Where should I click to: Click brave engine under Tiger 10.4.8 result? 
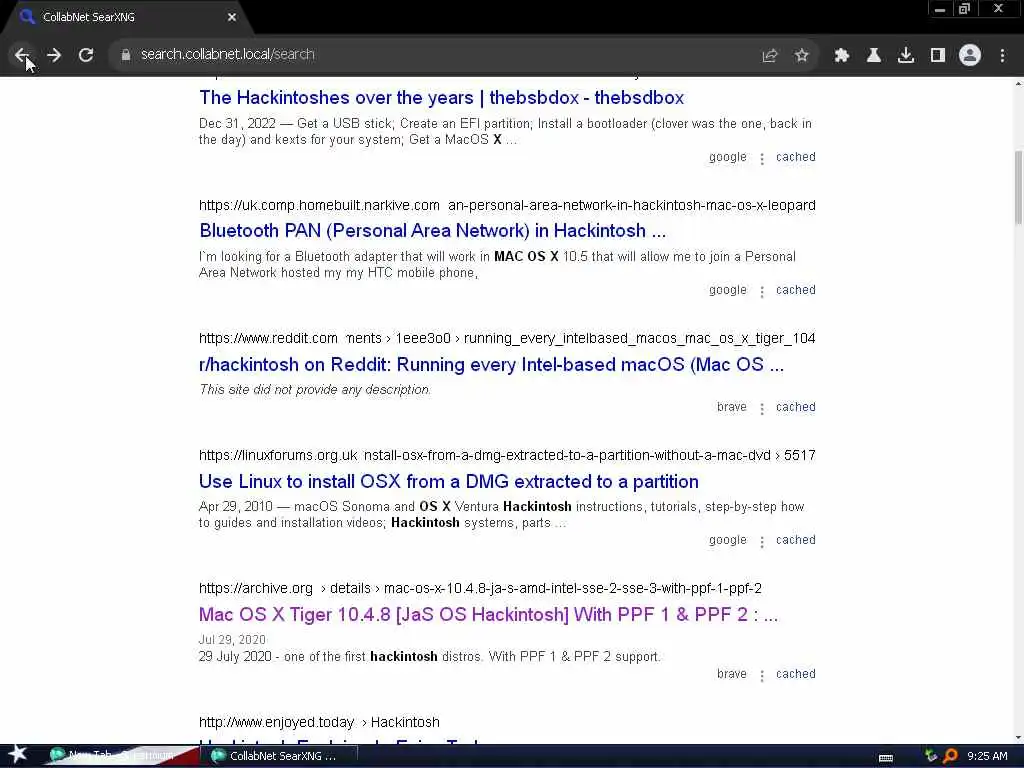click(x=731, y=674)
